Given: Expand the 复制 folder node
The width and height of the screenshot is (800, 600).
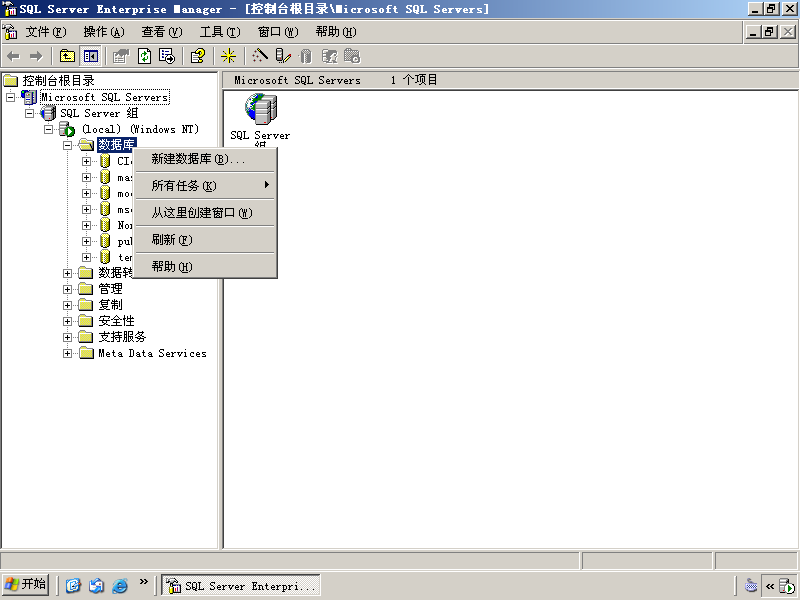Looking at the screenshot, I should (67, 305).
